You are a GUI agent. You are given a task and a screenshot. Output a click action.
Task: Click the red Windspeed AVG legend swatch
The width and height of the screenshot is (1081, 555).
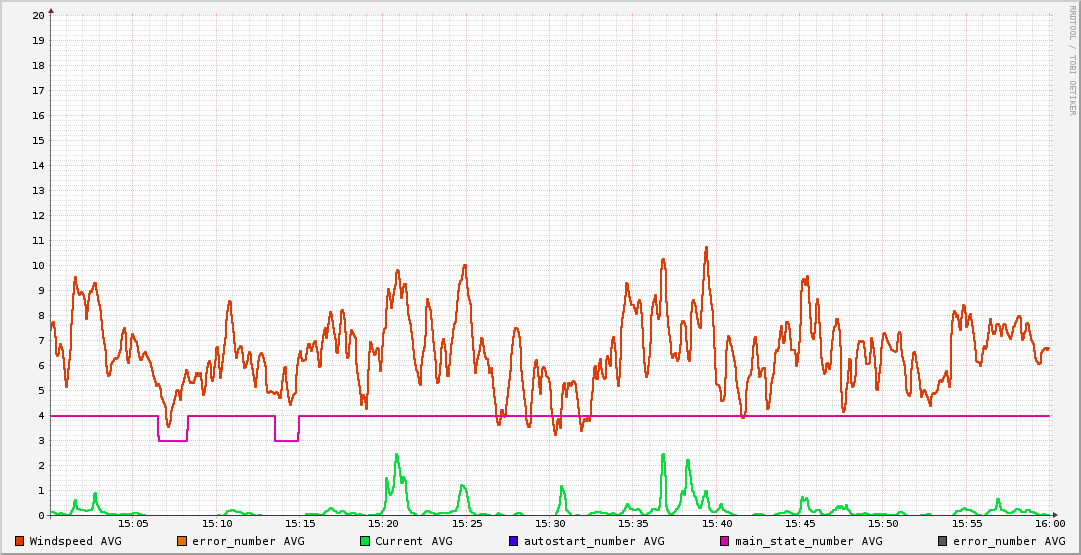(20, 541)
